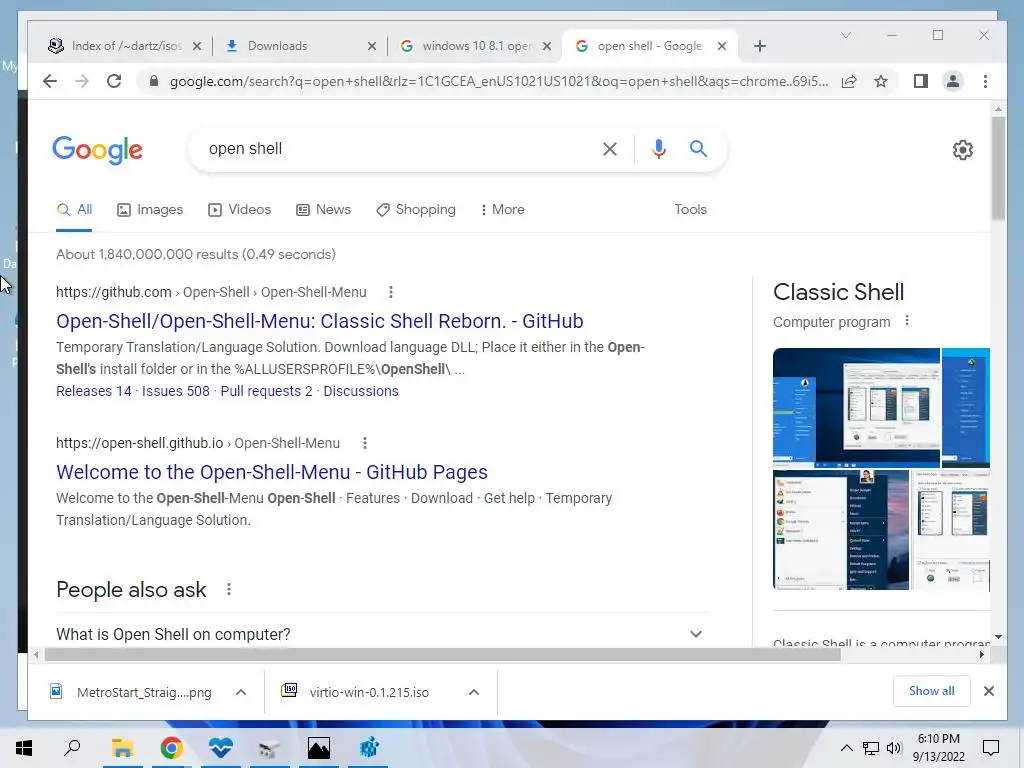
Task: Open Google quick settings gear
Action: click(x=963, y=150)
